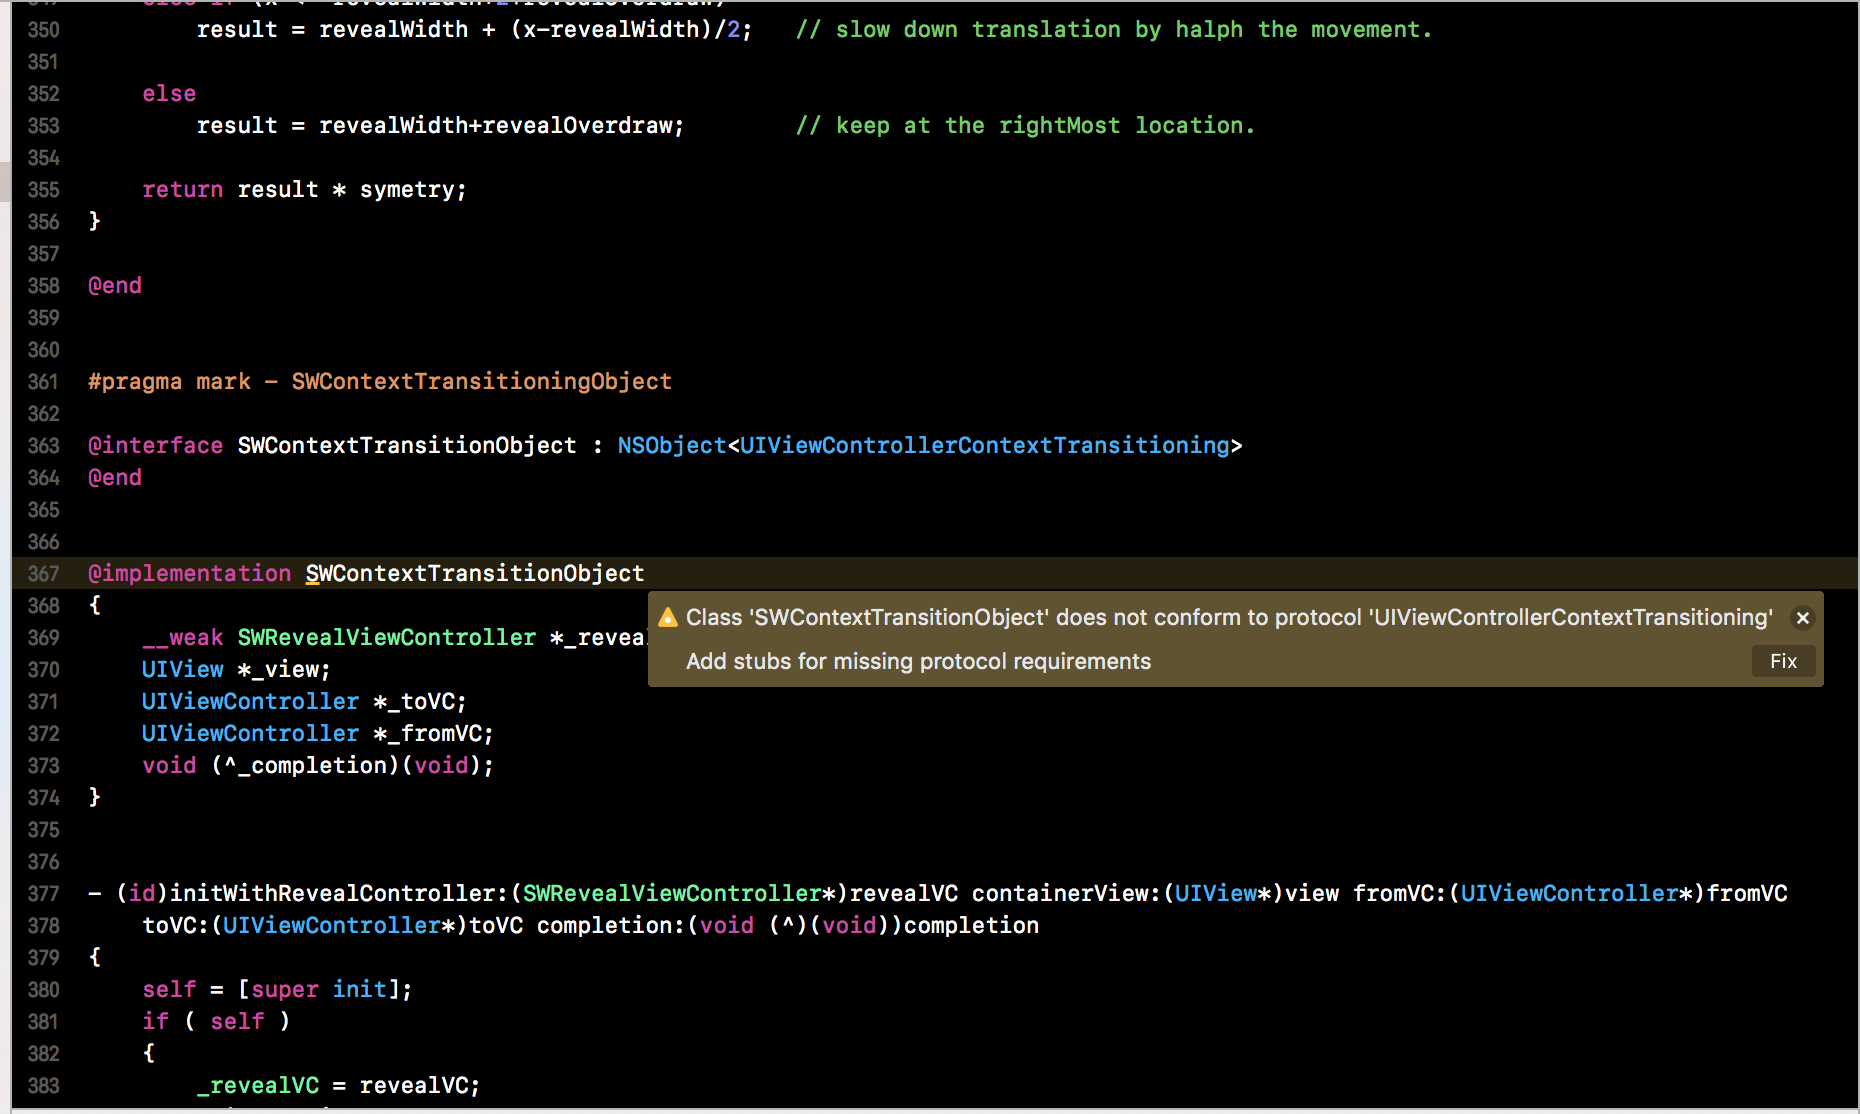Click the class does not conform warning message
Image resolution: width=1860 pixels, height=1114 pixels.
[x=1229, y=617]
